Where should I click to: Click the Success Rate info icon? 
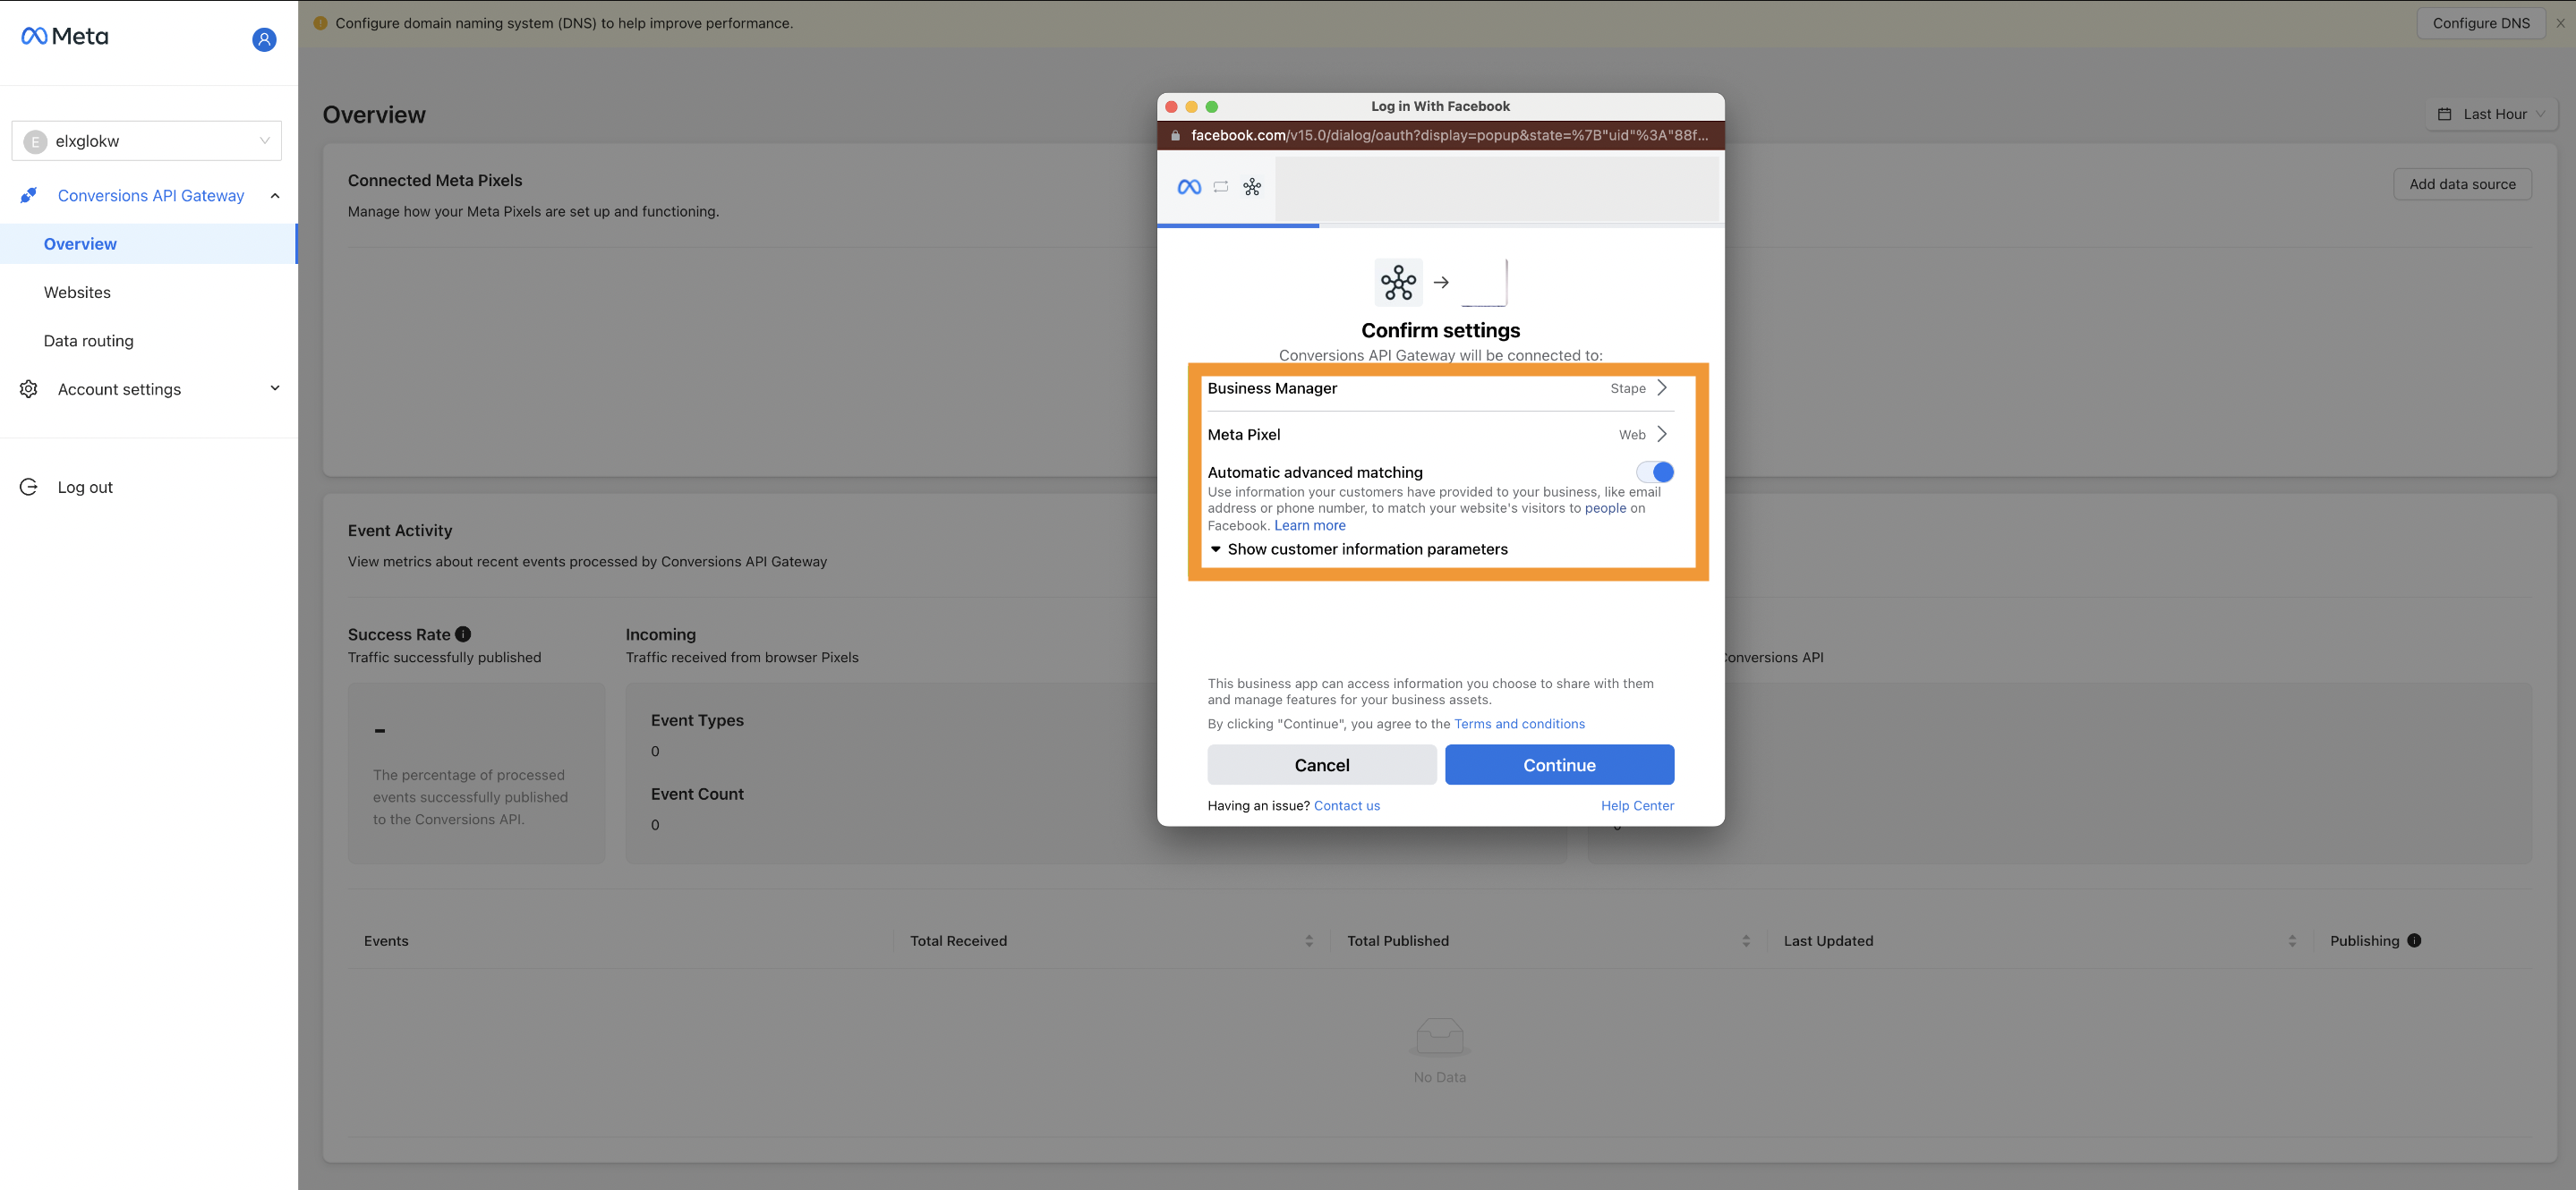click(x=463, y=634)
